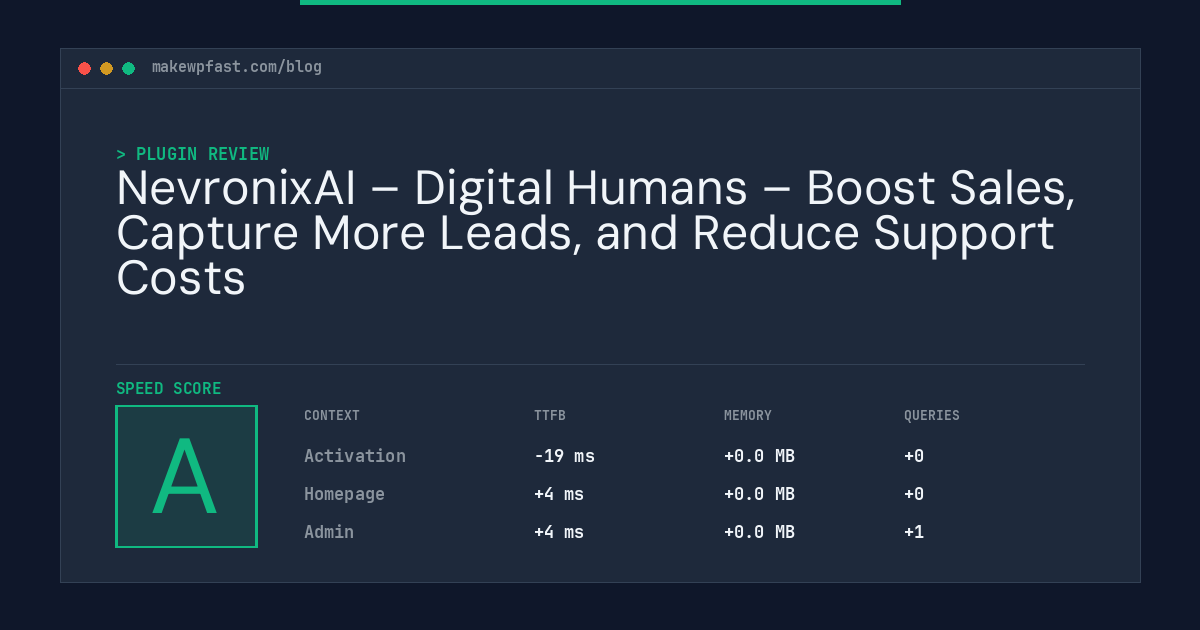Click the QUERIES column header

point(932,415)
